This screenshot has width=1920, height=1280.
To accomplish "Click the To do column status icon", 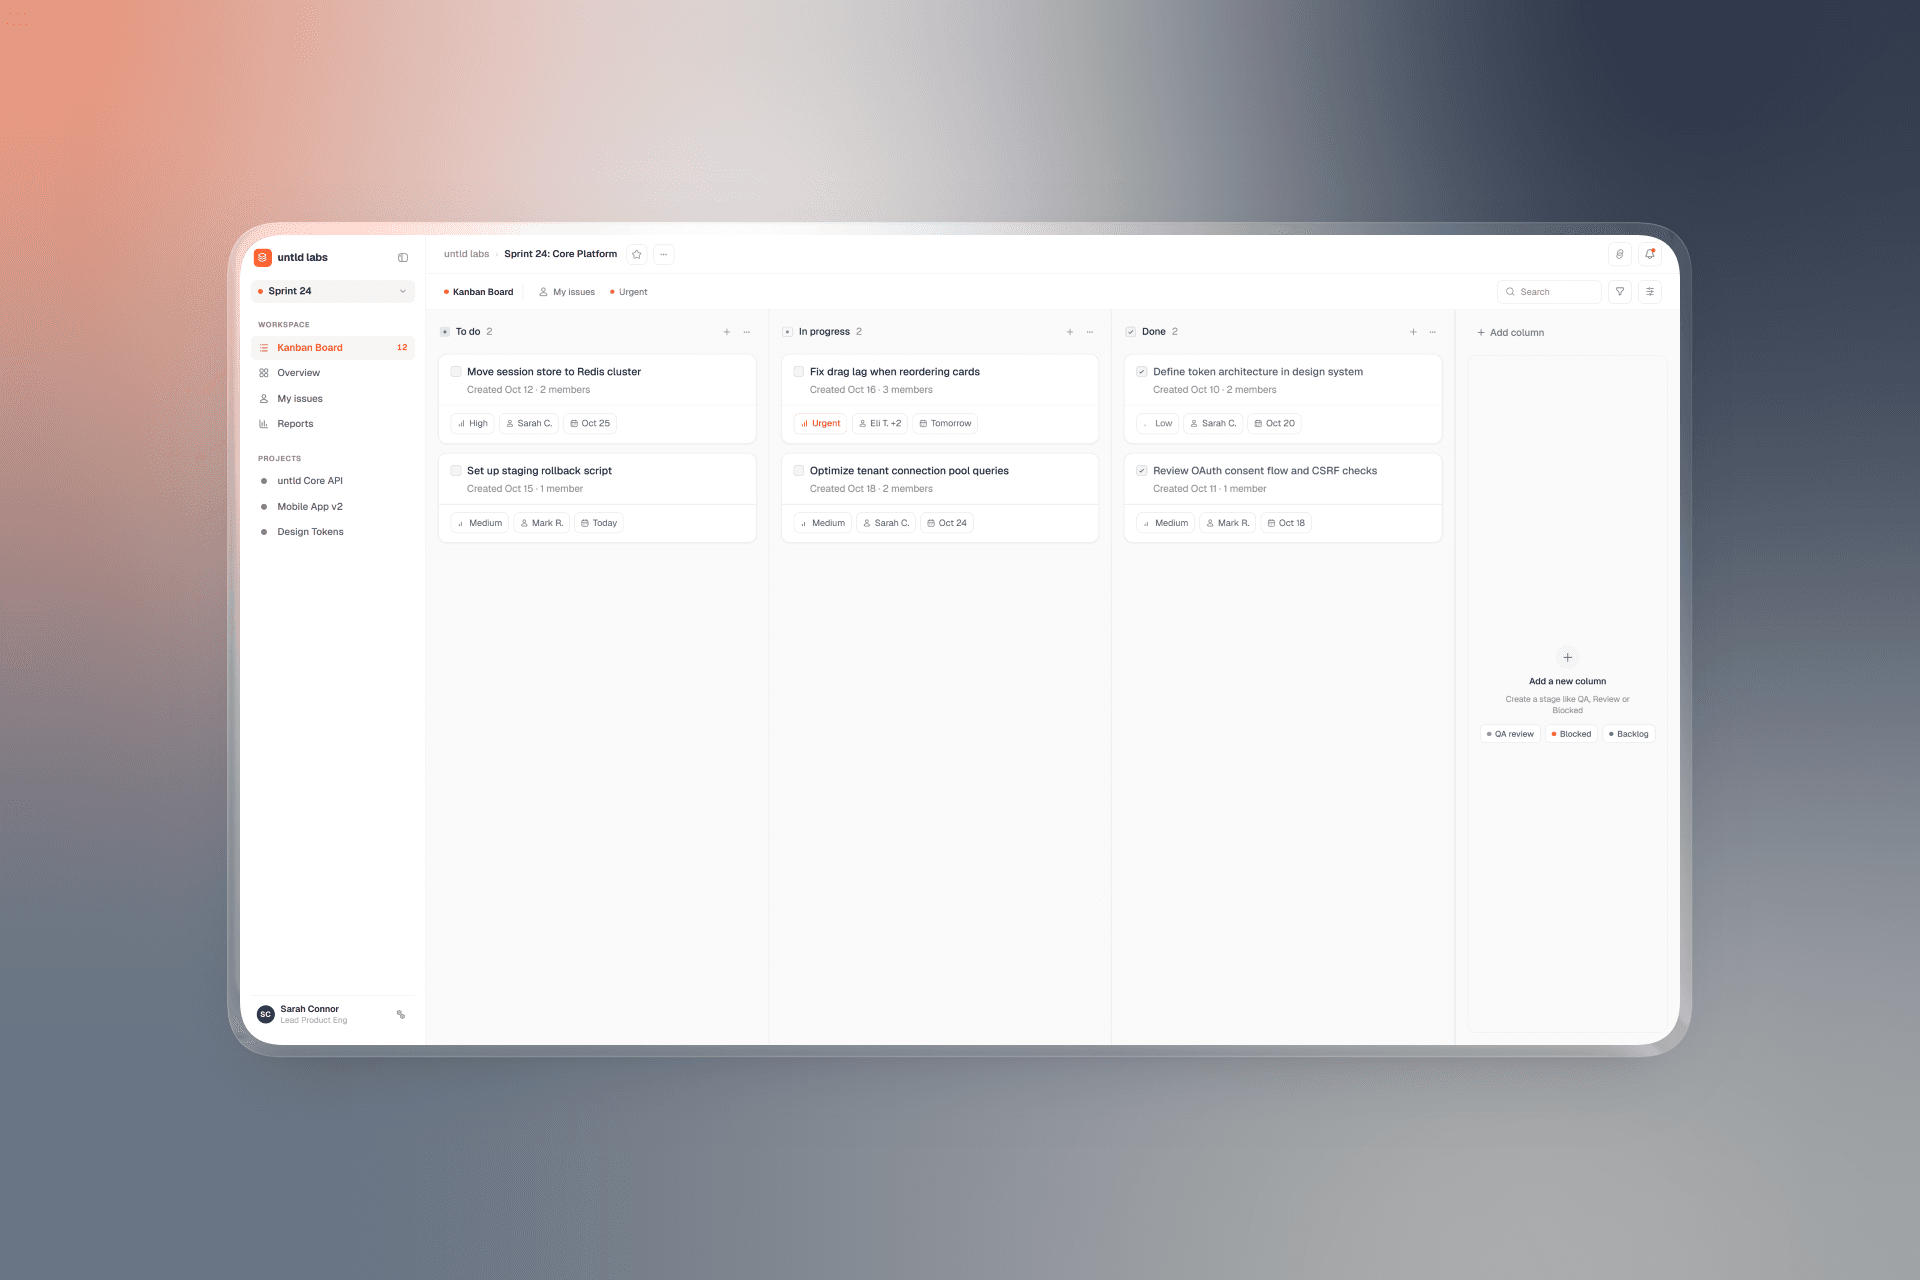I will pos(445,332).
